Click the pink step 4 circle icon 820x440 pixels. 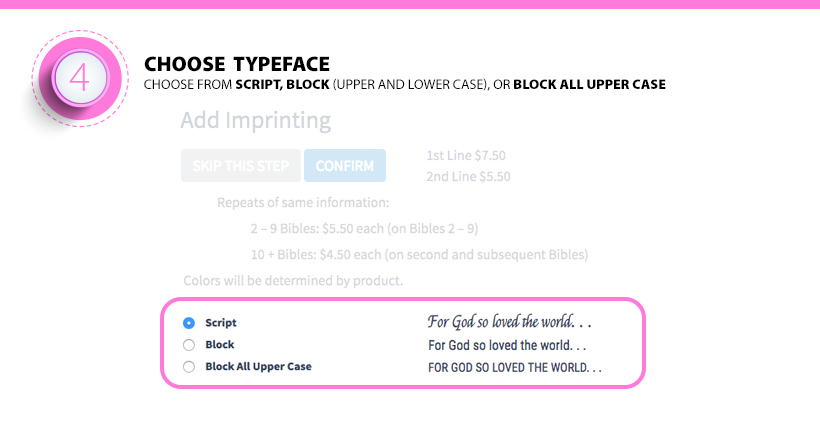coord(78,78)
